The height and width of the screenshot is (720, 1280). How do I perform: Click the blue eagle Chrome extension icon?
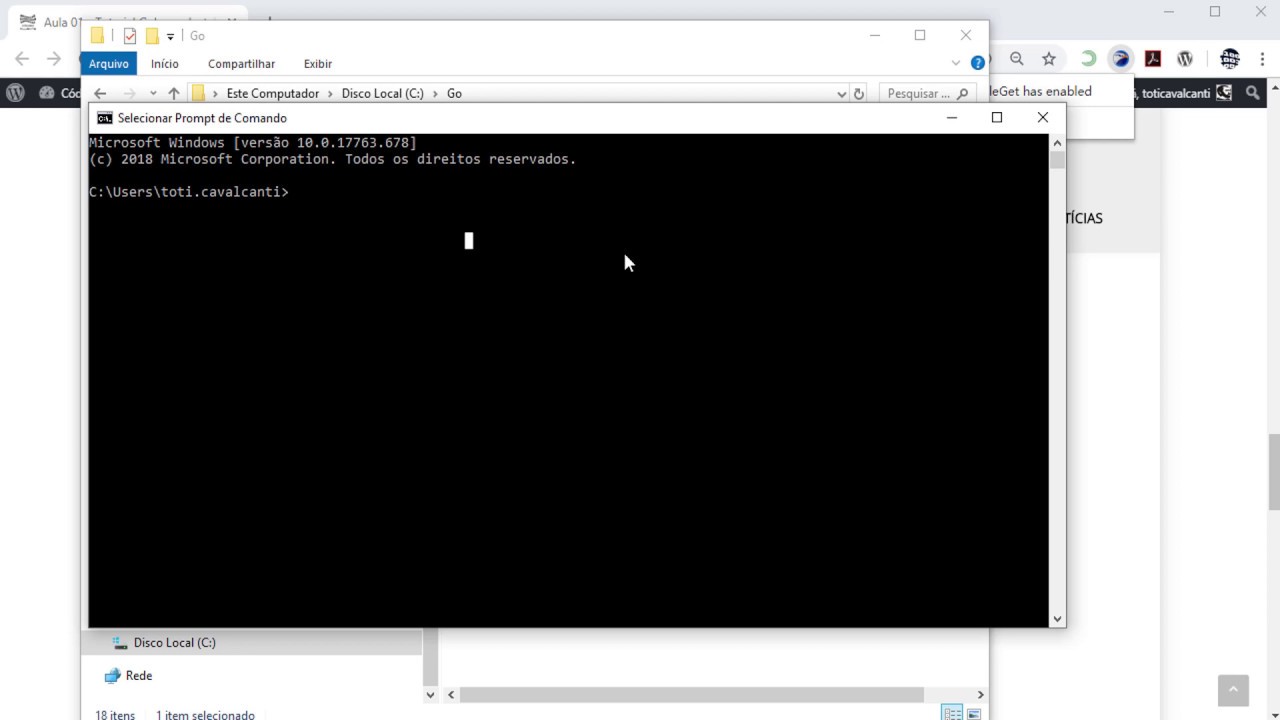pyautogui.click(x=1121, y=59)
